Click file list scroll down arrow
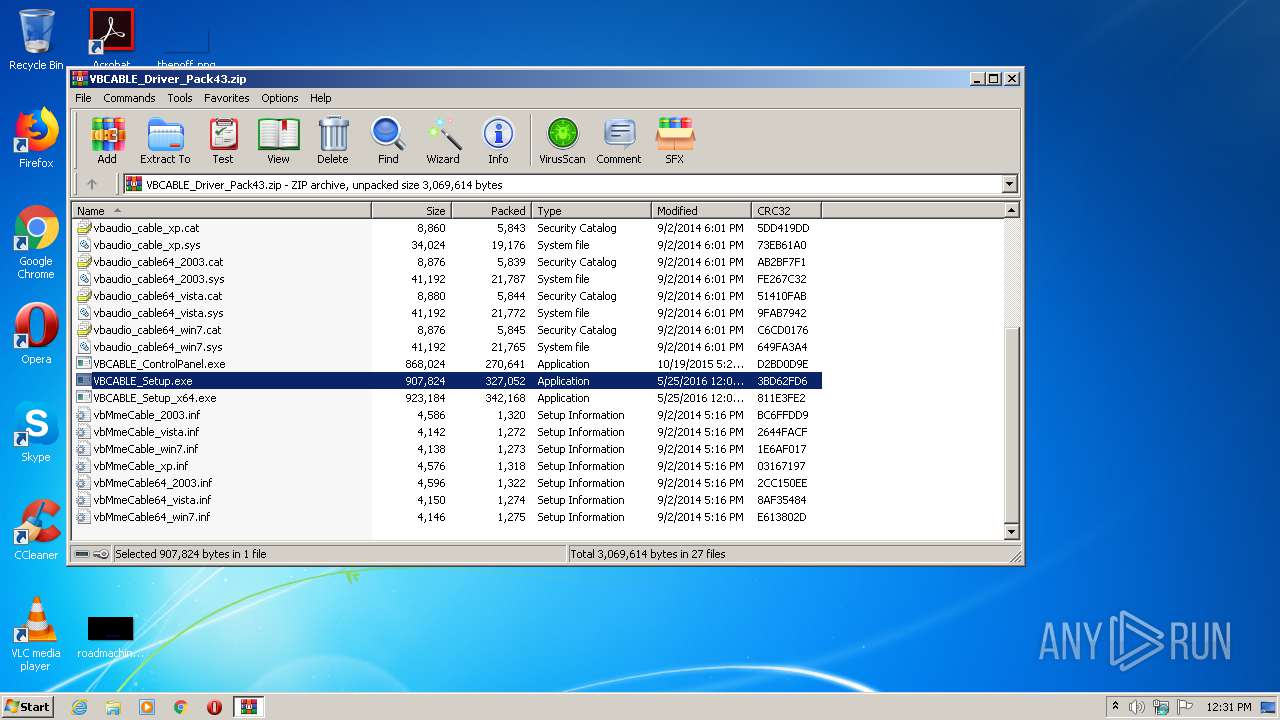The height and width of the screenshot is (720, 1280). [x=1011, y=532]
